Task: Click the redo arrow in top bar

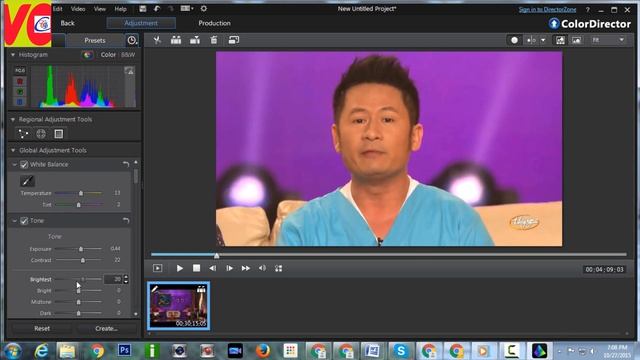Action: point(171,9)
